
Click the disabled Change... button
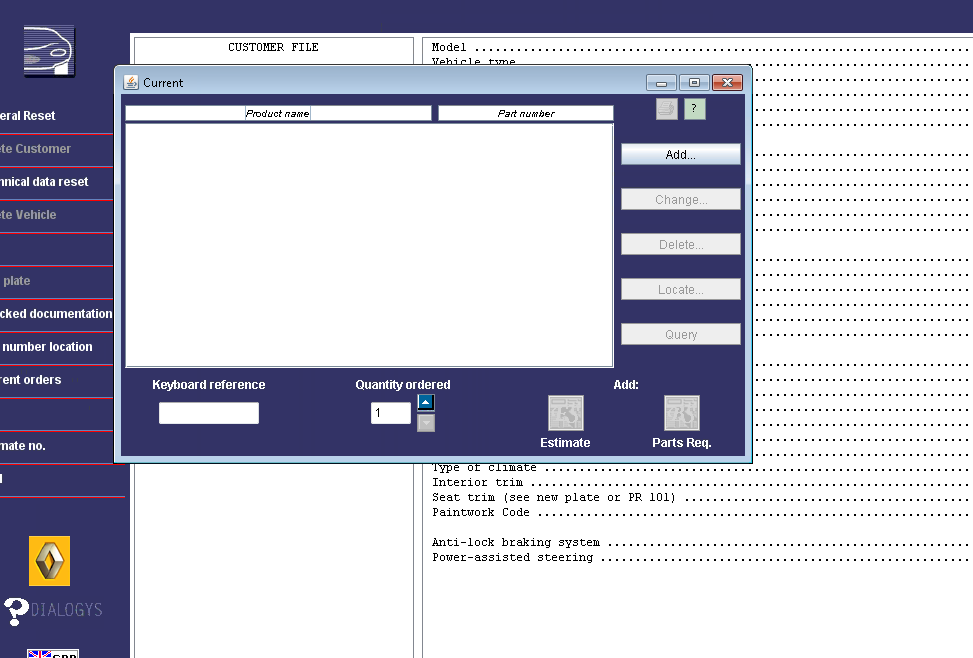[x=681, y=199]
